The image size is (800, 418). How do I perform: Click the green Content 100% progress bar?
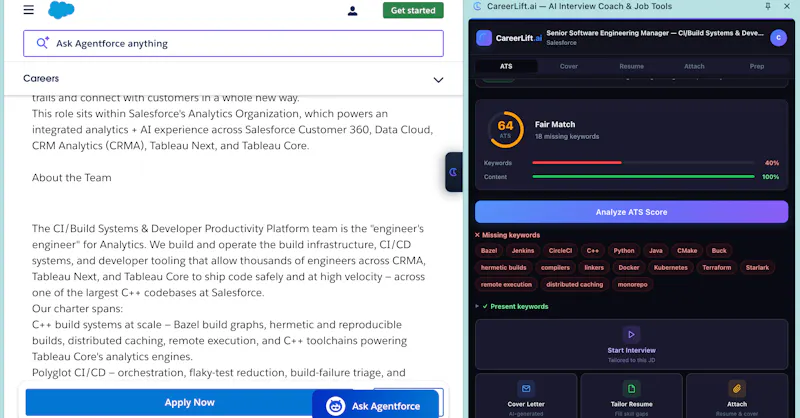coord(643,177)
